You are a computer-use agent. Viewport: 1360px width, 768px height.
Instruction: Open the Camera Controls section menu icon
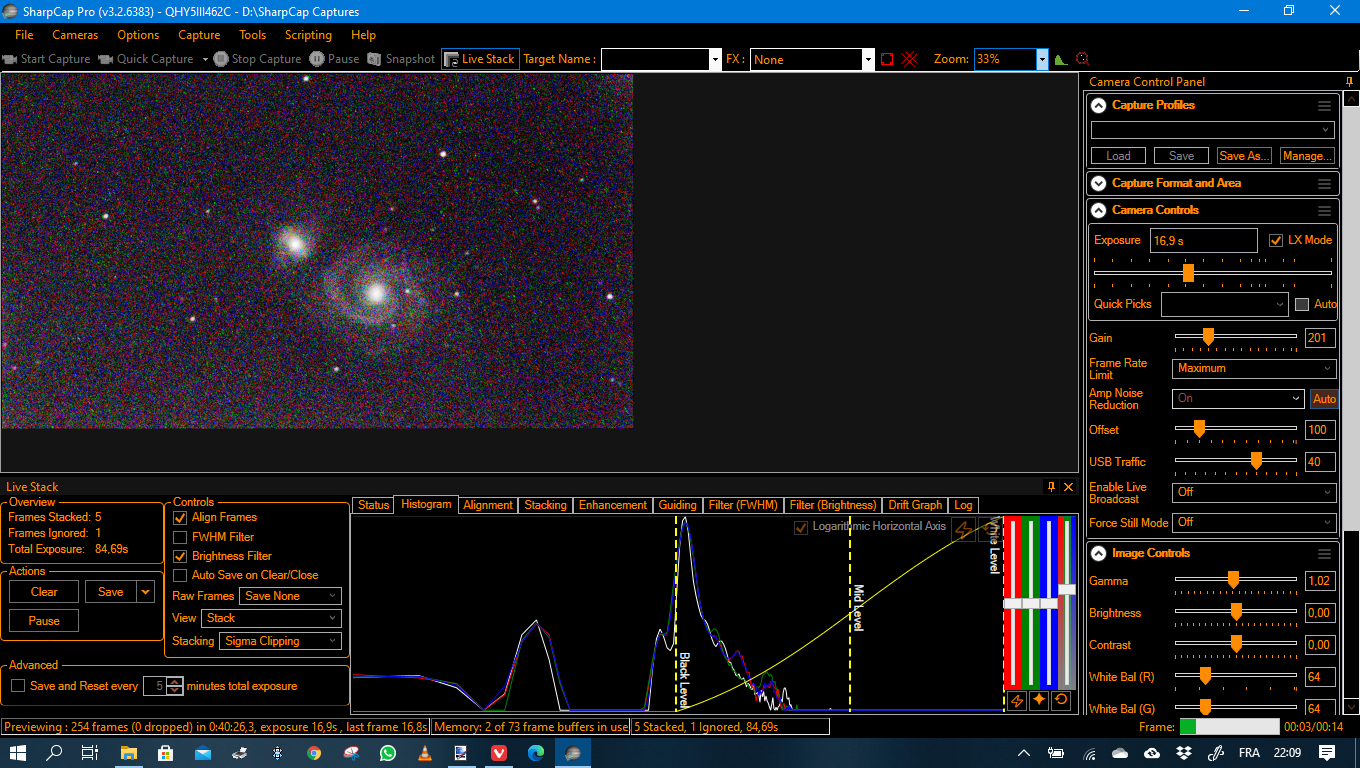pos(1324,211)
